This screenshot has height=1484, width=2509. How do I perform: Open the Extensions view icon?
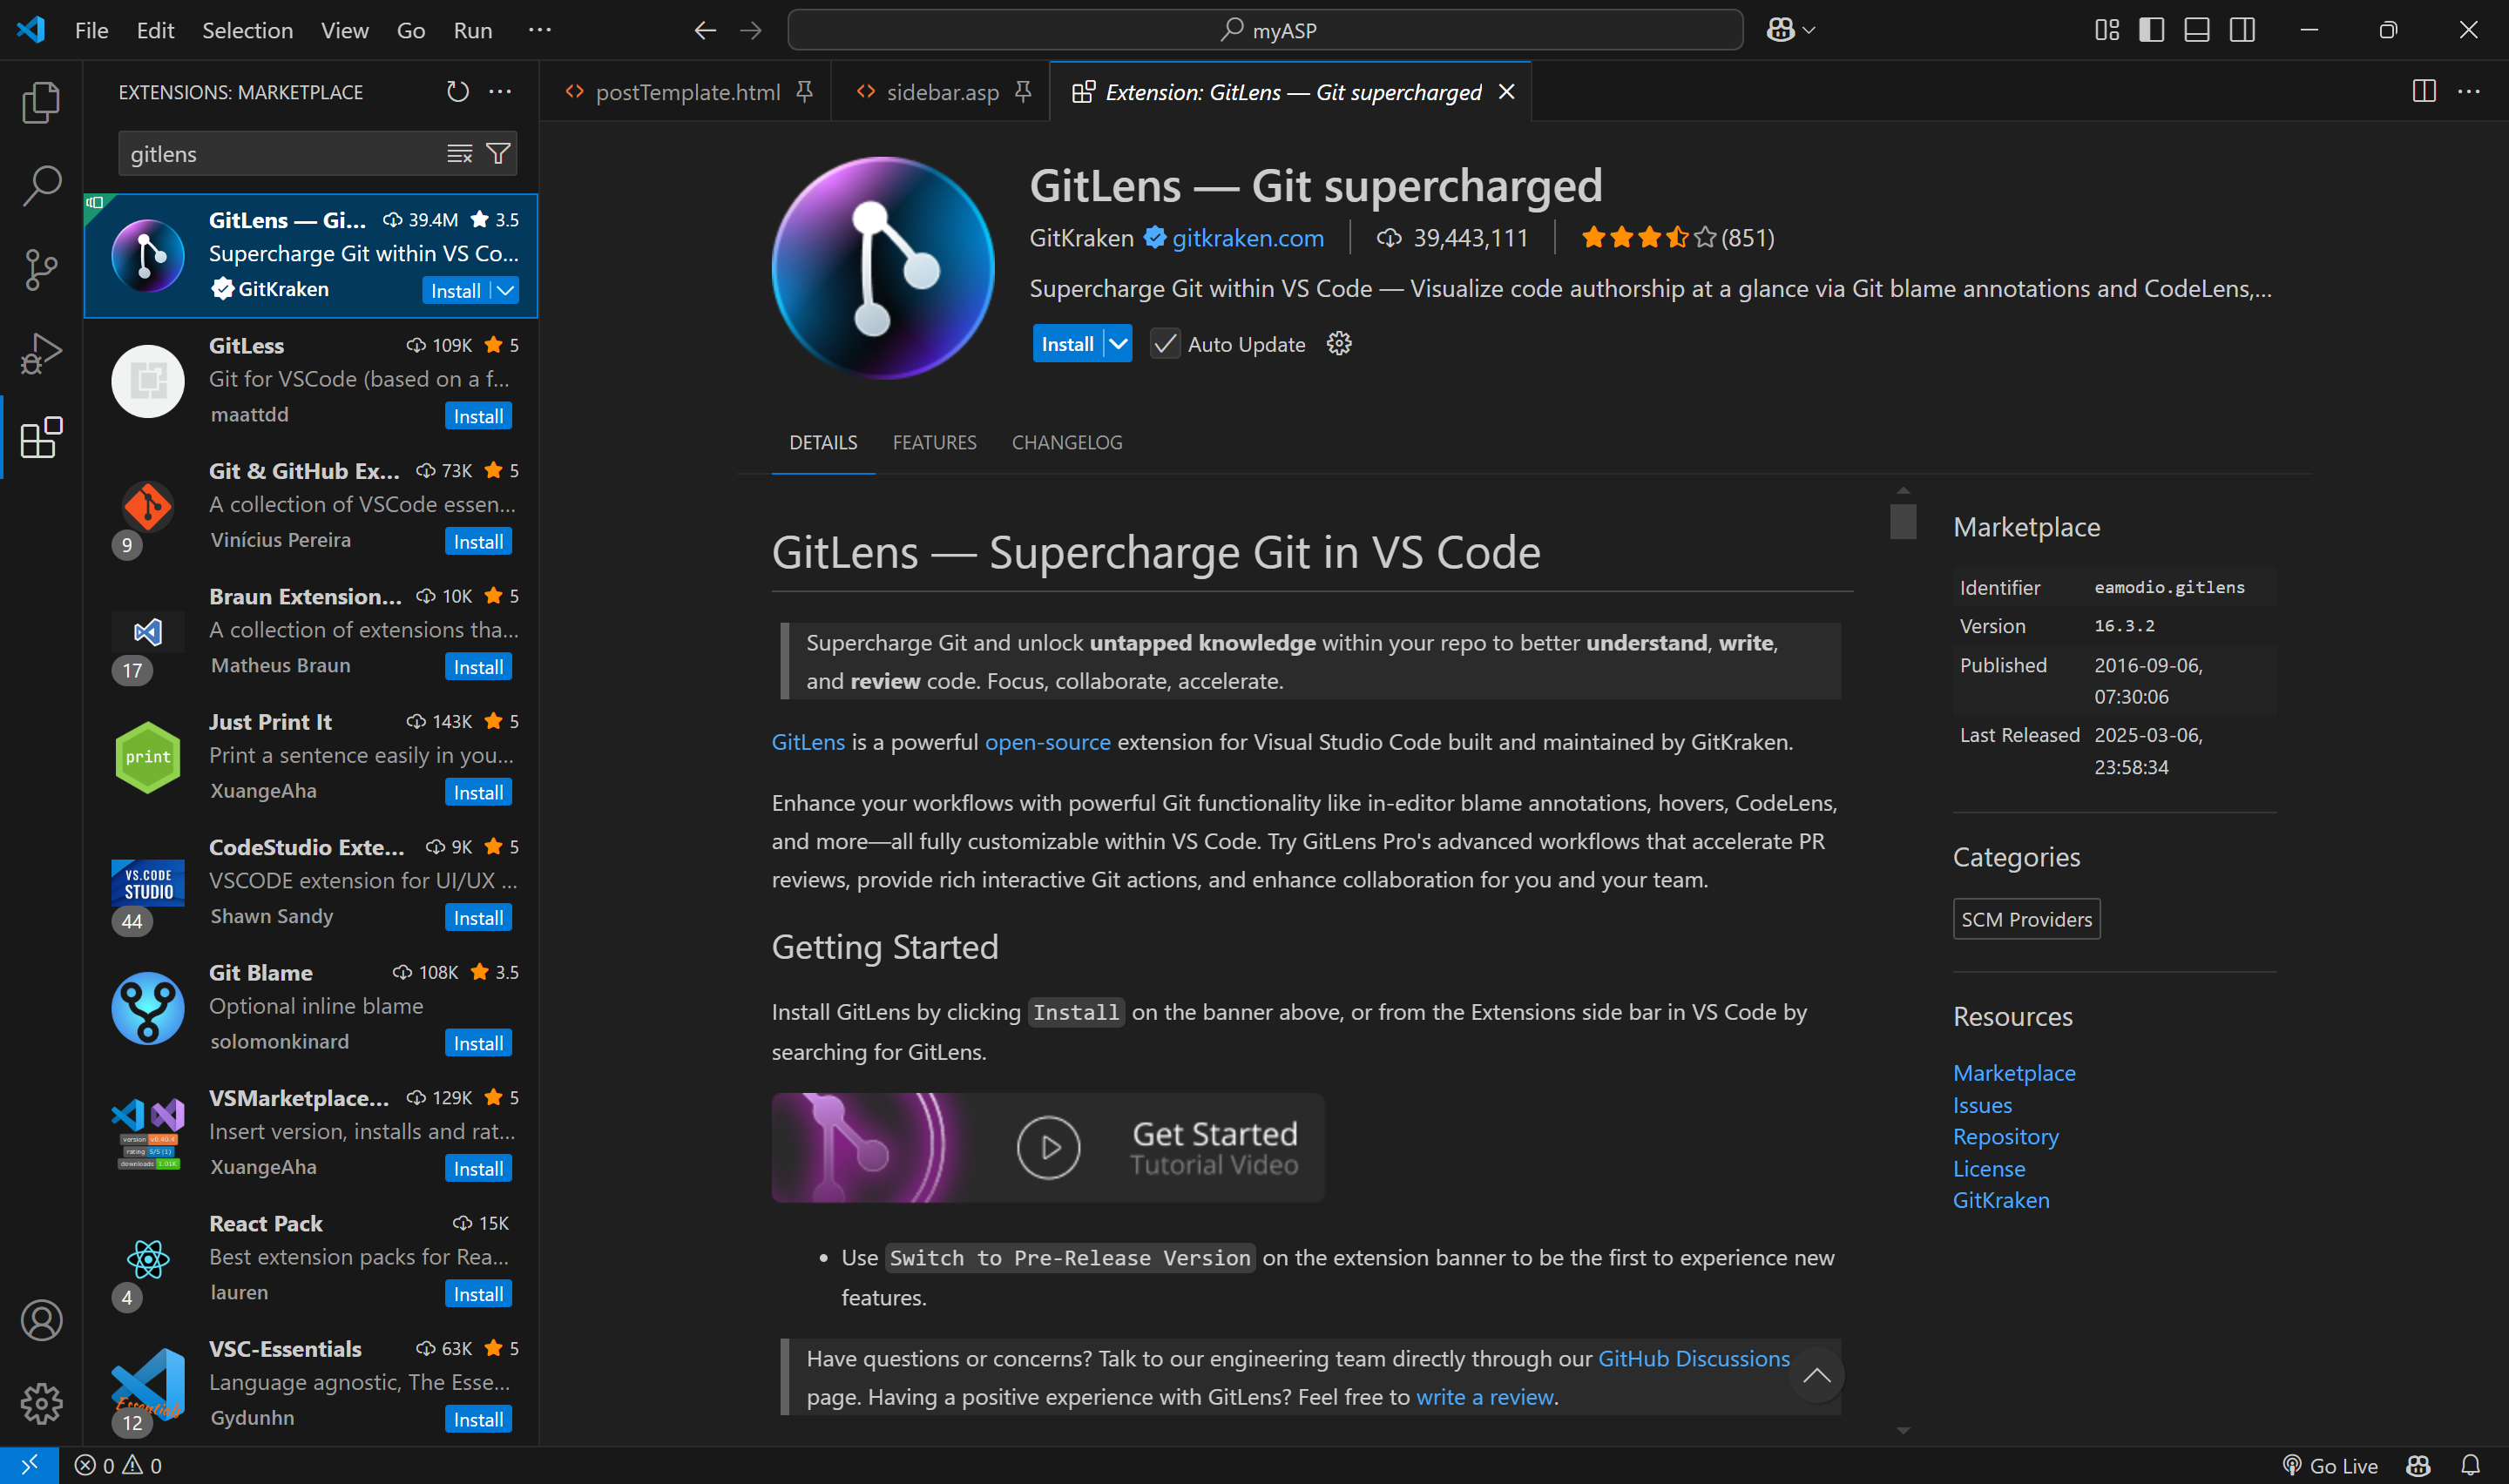[x=41, y=438]
